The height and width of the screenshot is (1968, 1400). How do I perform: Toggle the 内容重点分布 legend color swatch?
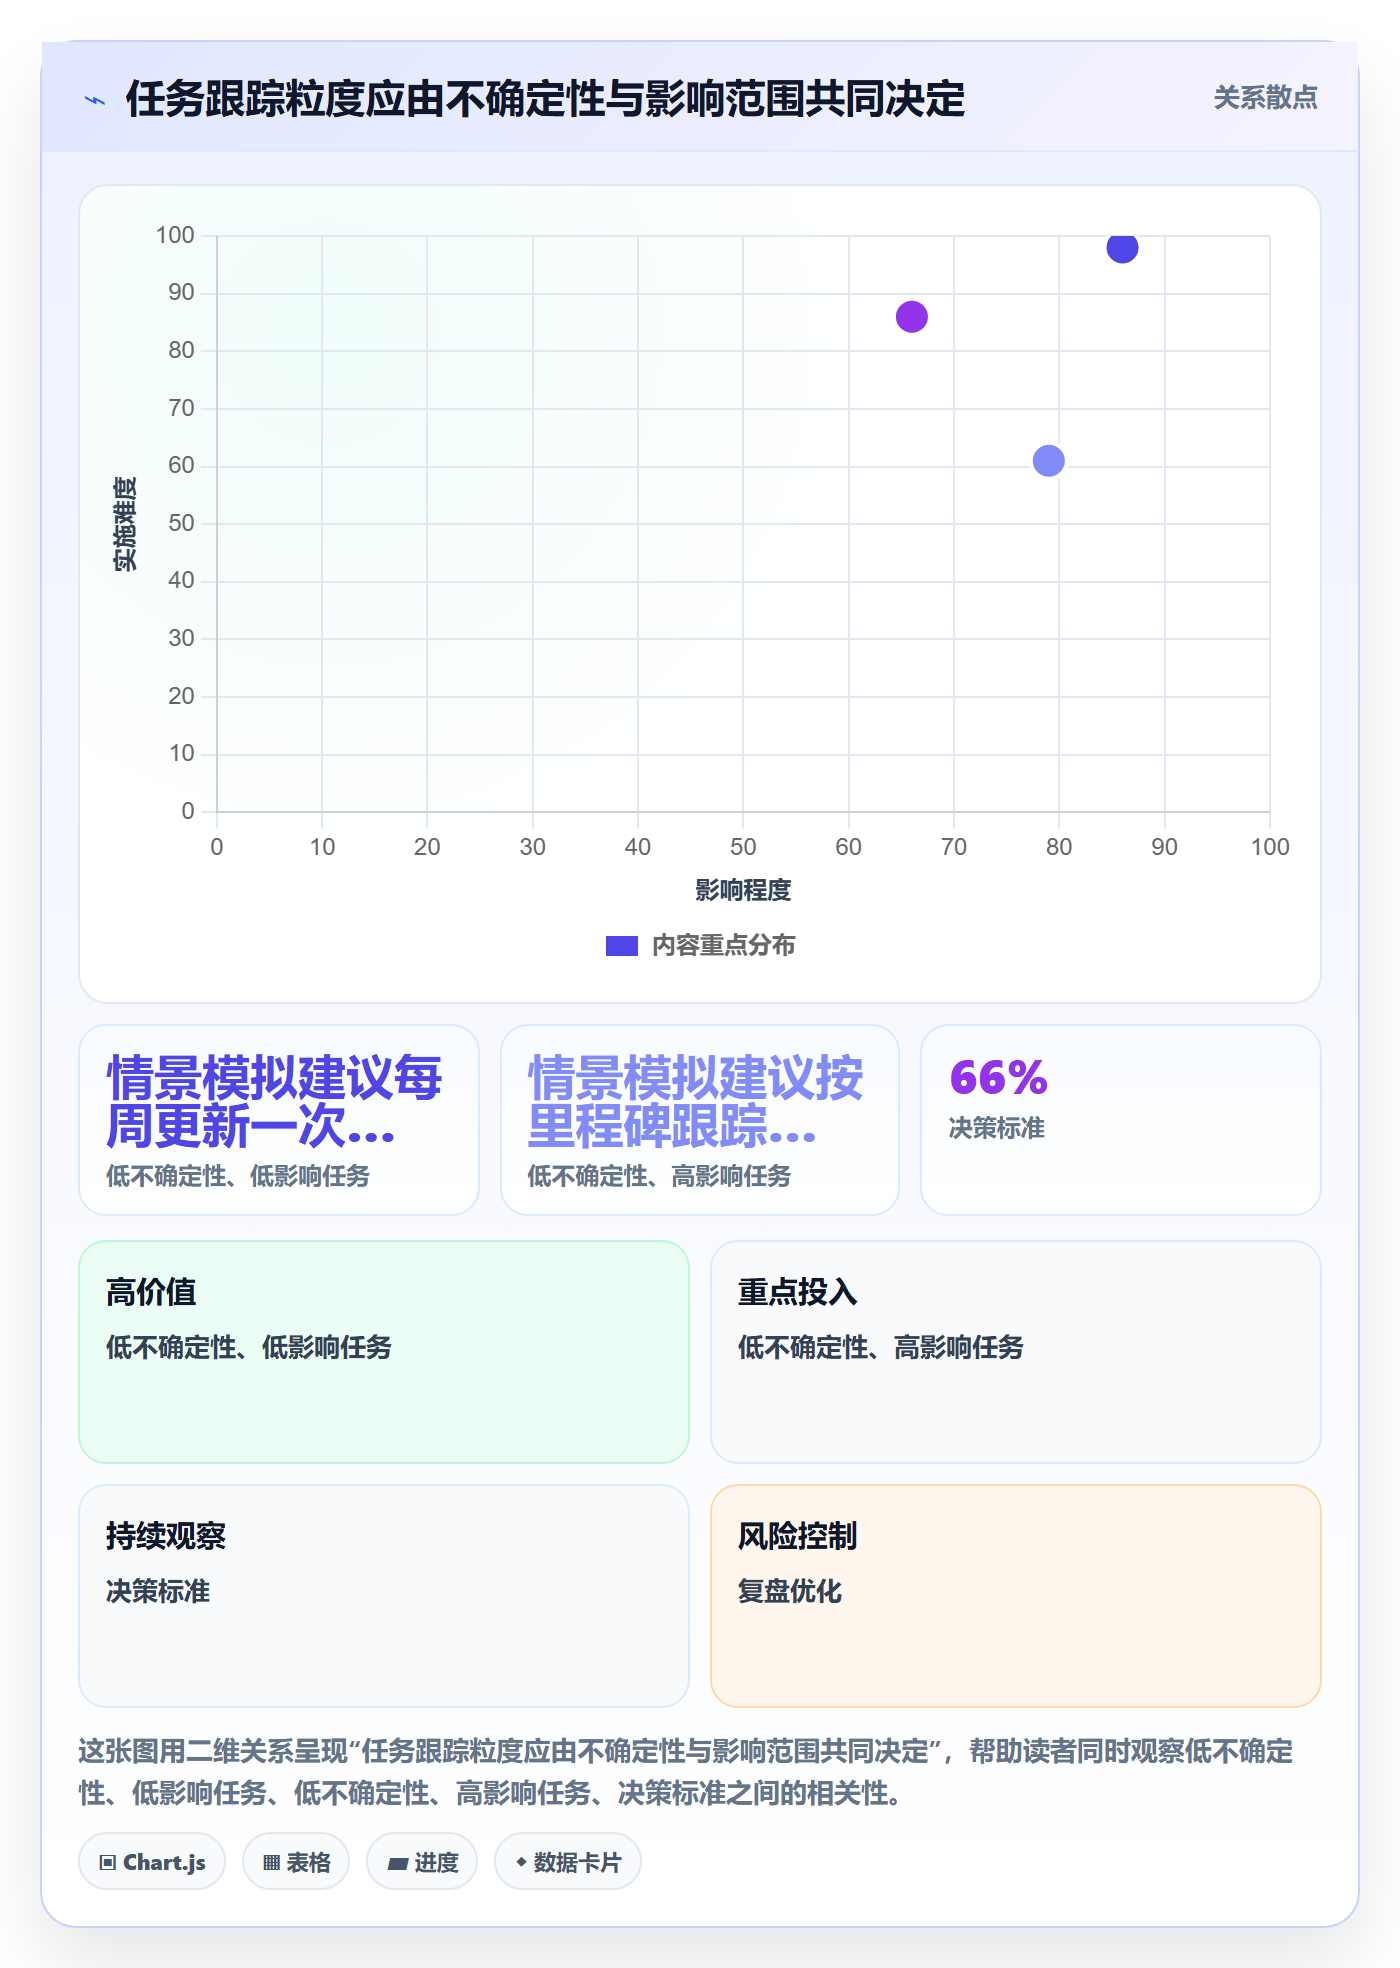621,946
